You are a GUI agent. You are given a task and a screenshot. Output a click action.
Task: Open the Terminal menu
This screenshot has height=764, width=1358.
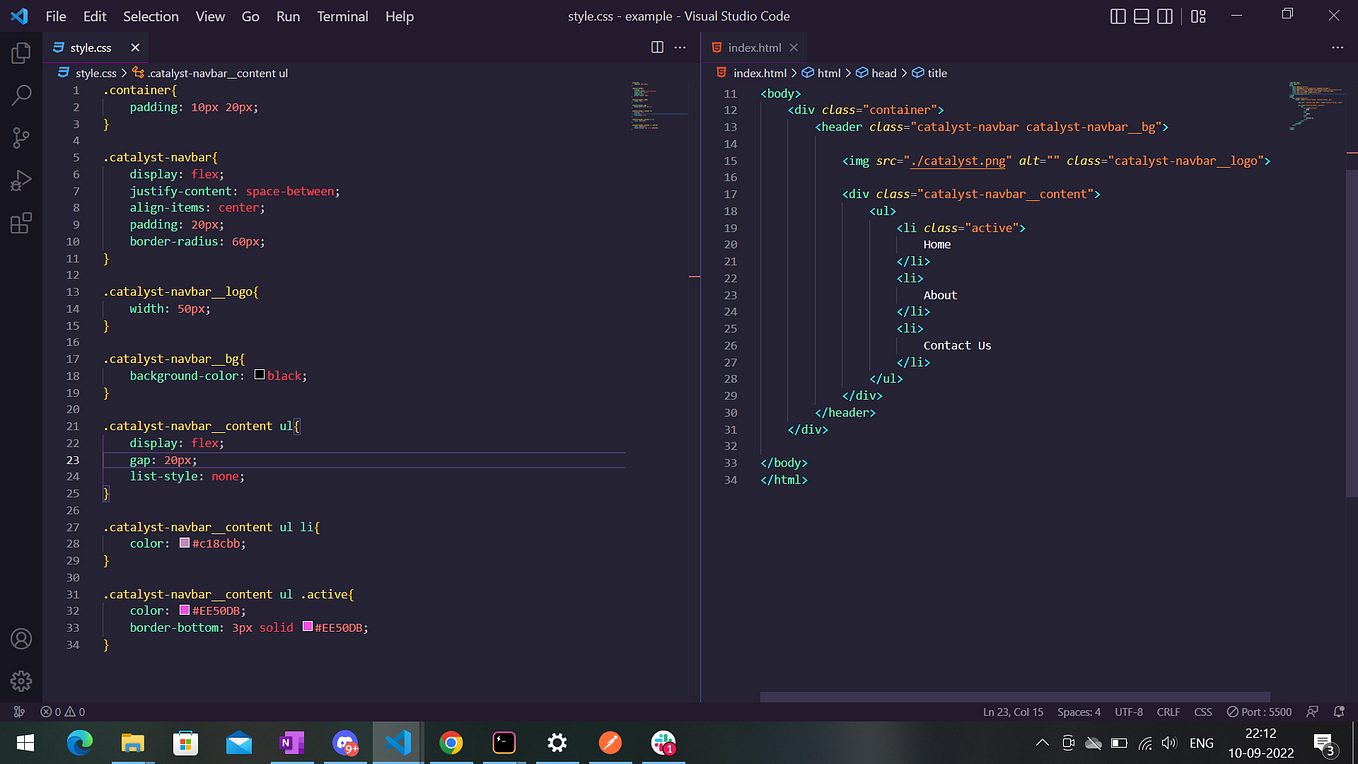pyautogui.click(x=342, y=16)
